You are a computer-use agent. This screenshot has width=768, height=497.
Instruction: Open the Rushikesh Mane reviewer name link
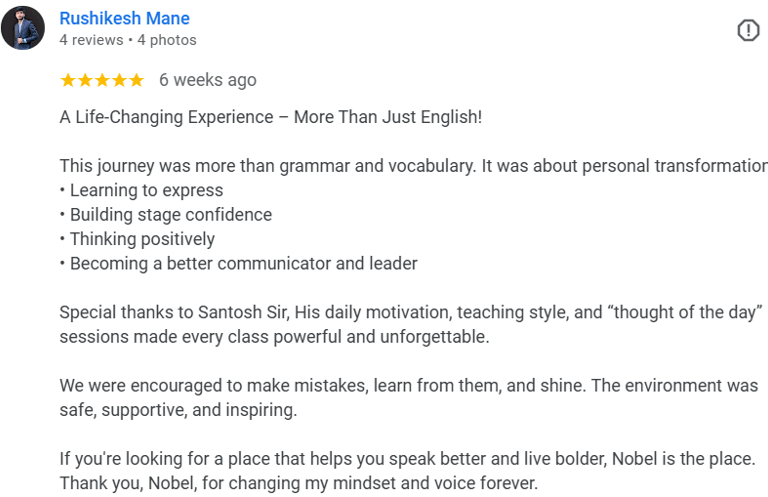coord(125,18)
